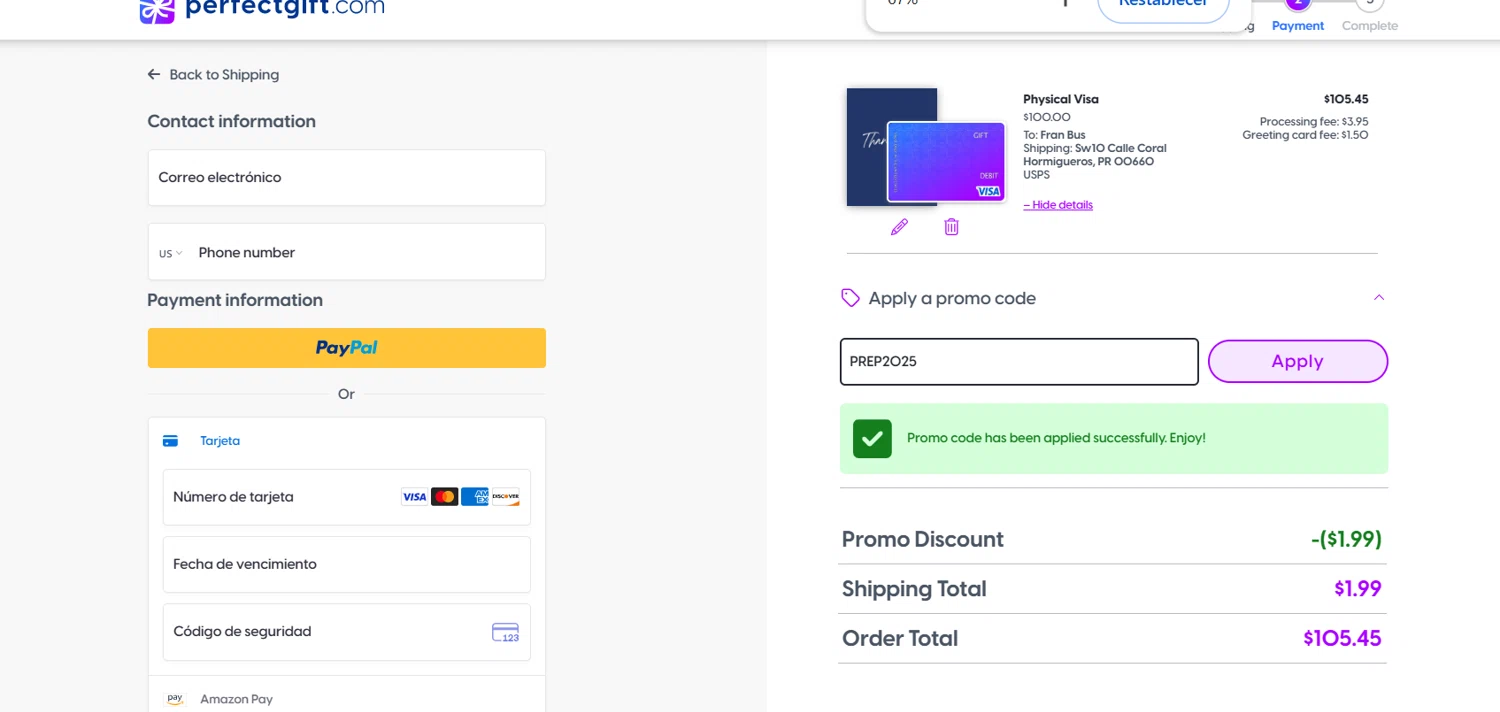The image size is (1500, 712).
Task: Click the Order Total amount $105.45
Action: (1342, 638)
